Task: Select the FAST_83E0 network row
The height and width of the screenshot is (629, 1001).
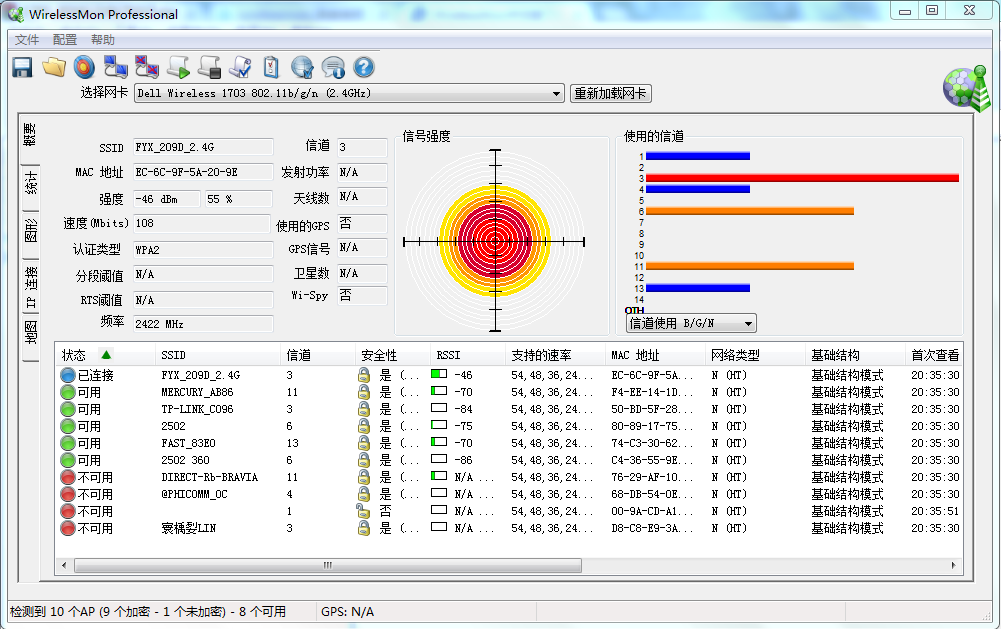Action: pyautogui.click(x=509, y=443)
